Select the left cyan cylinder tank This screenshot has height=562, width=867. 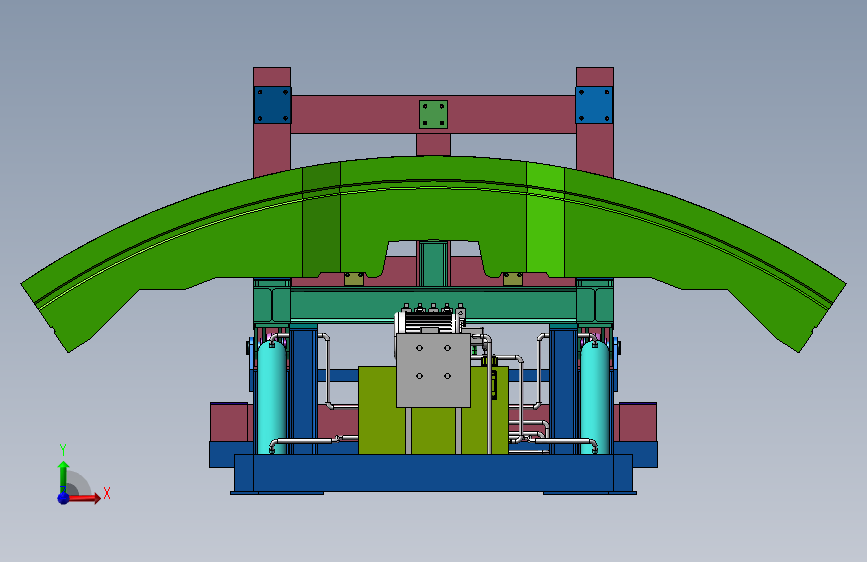271,396
